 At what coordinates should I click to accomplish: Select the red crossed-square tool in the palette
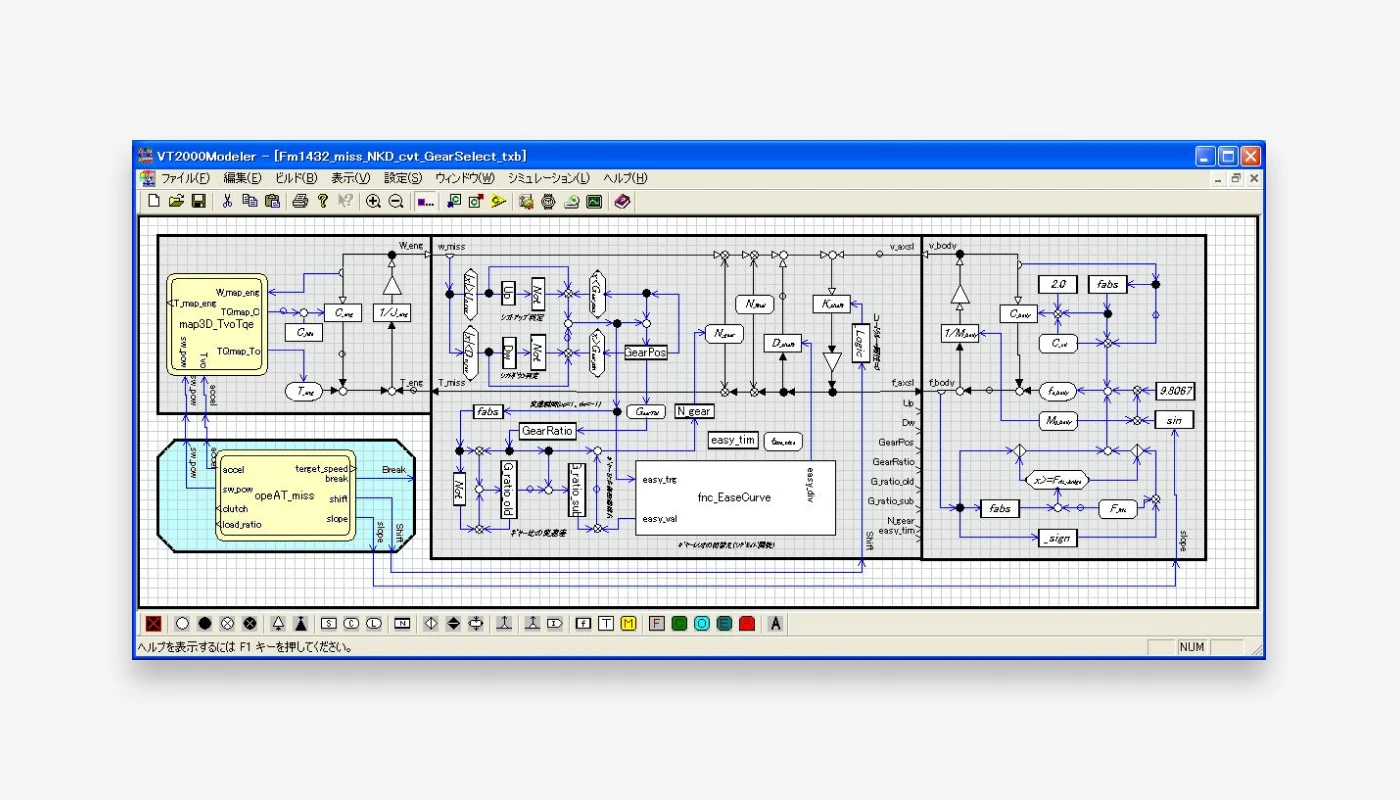coord(153,624)
